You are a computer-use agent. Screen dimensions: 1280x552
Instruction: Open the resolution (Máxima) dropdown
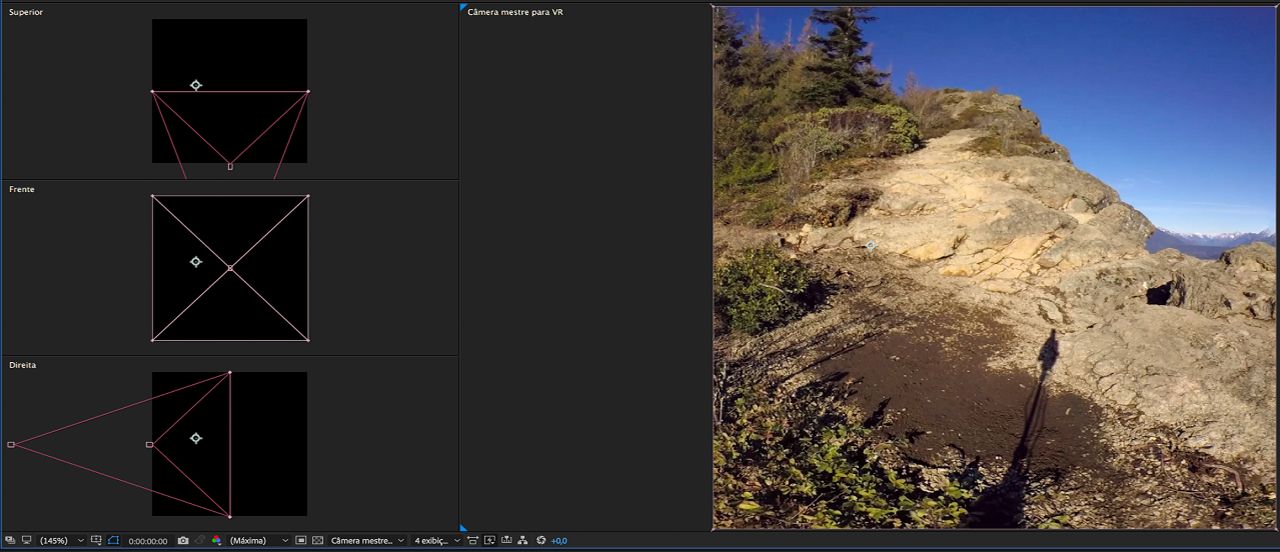pyautogui.click(x=259, y=540)
